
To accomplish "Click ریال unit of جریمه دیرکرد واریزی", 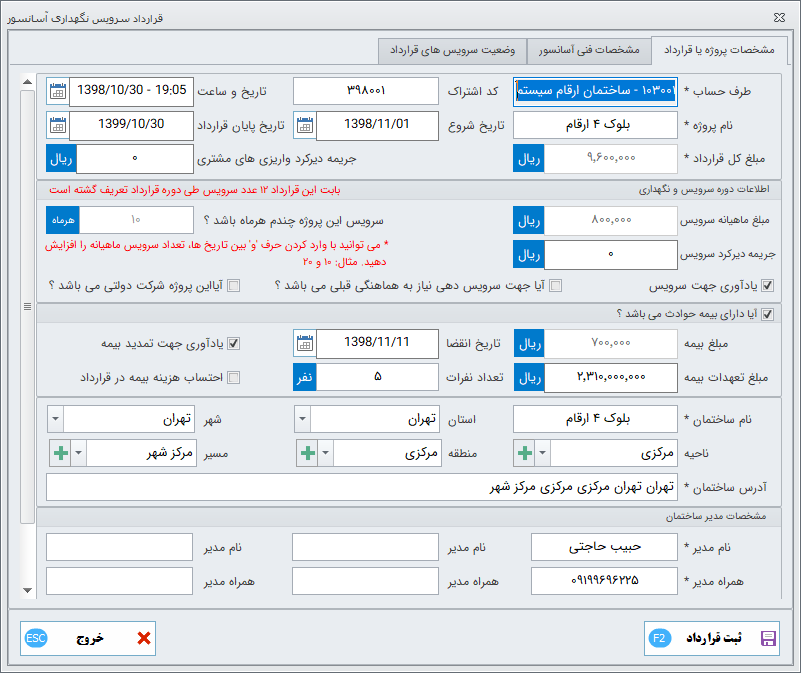I will pyautogui.click(x=61, y=159).
